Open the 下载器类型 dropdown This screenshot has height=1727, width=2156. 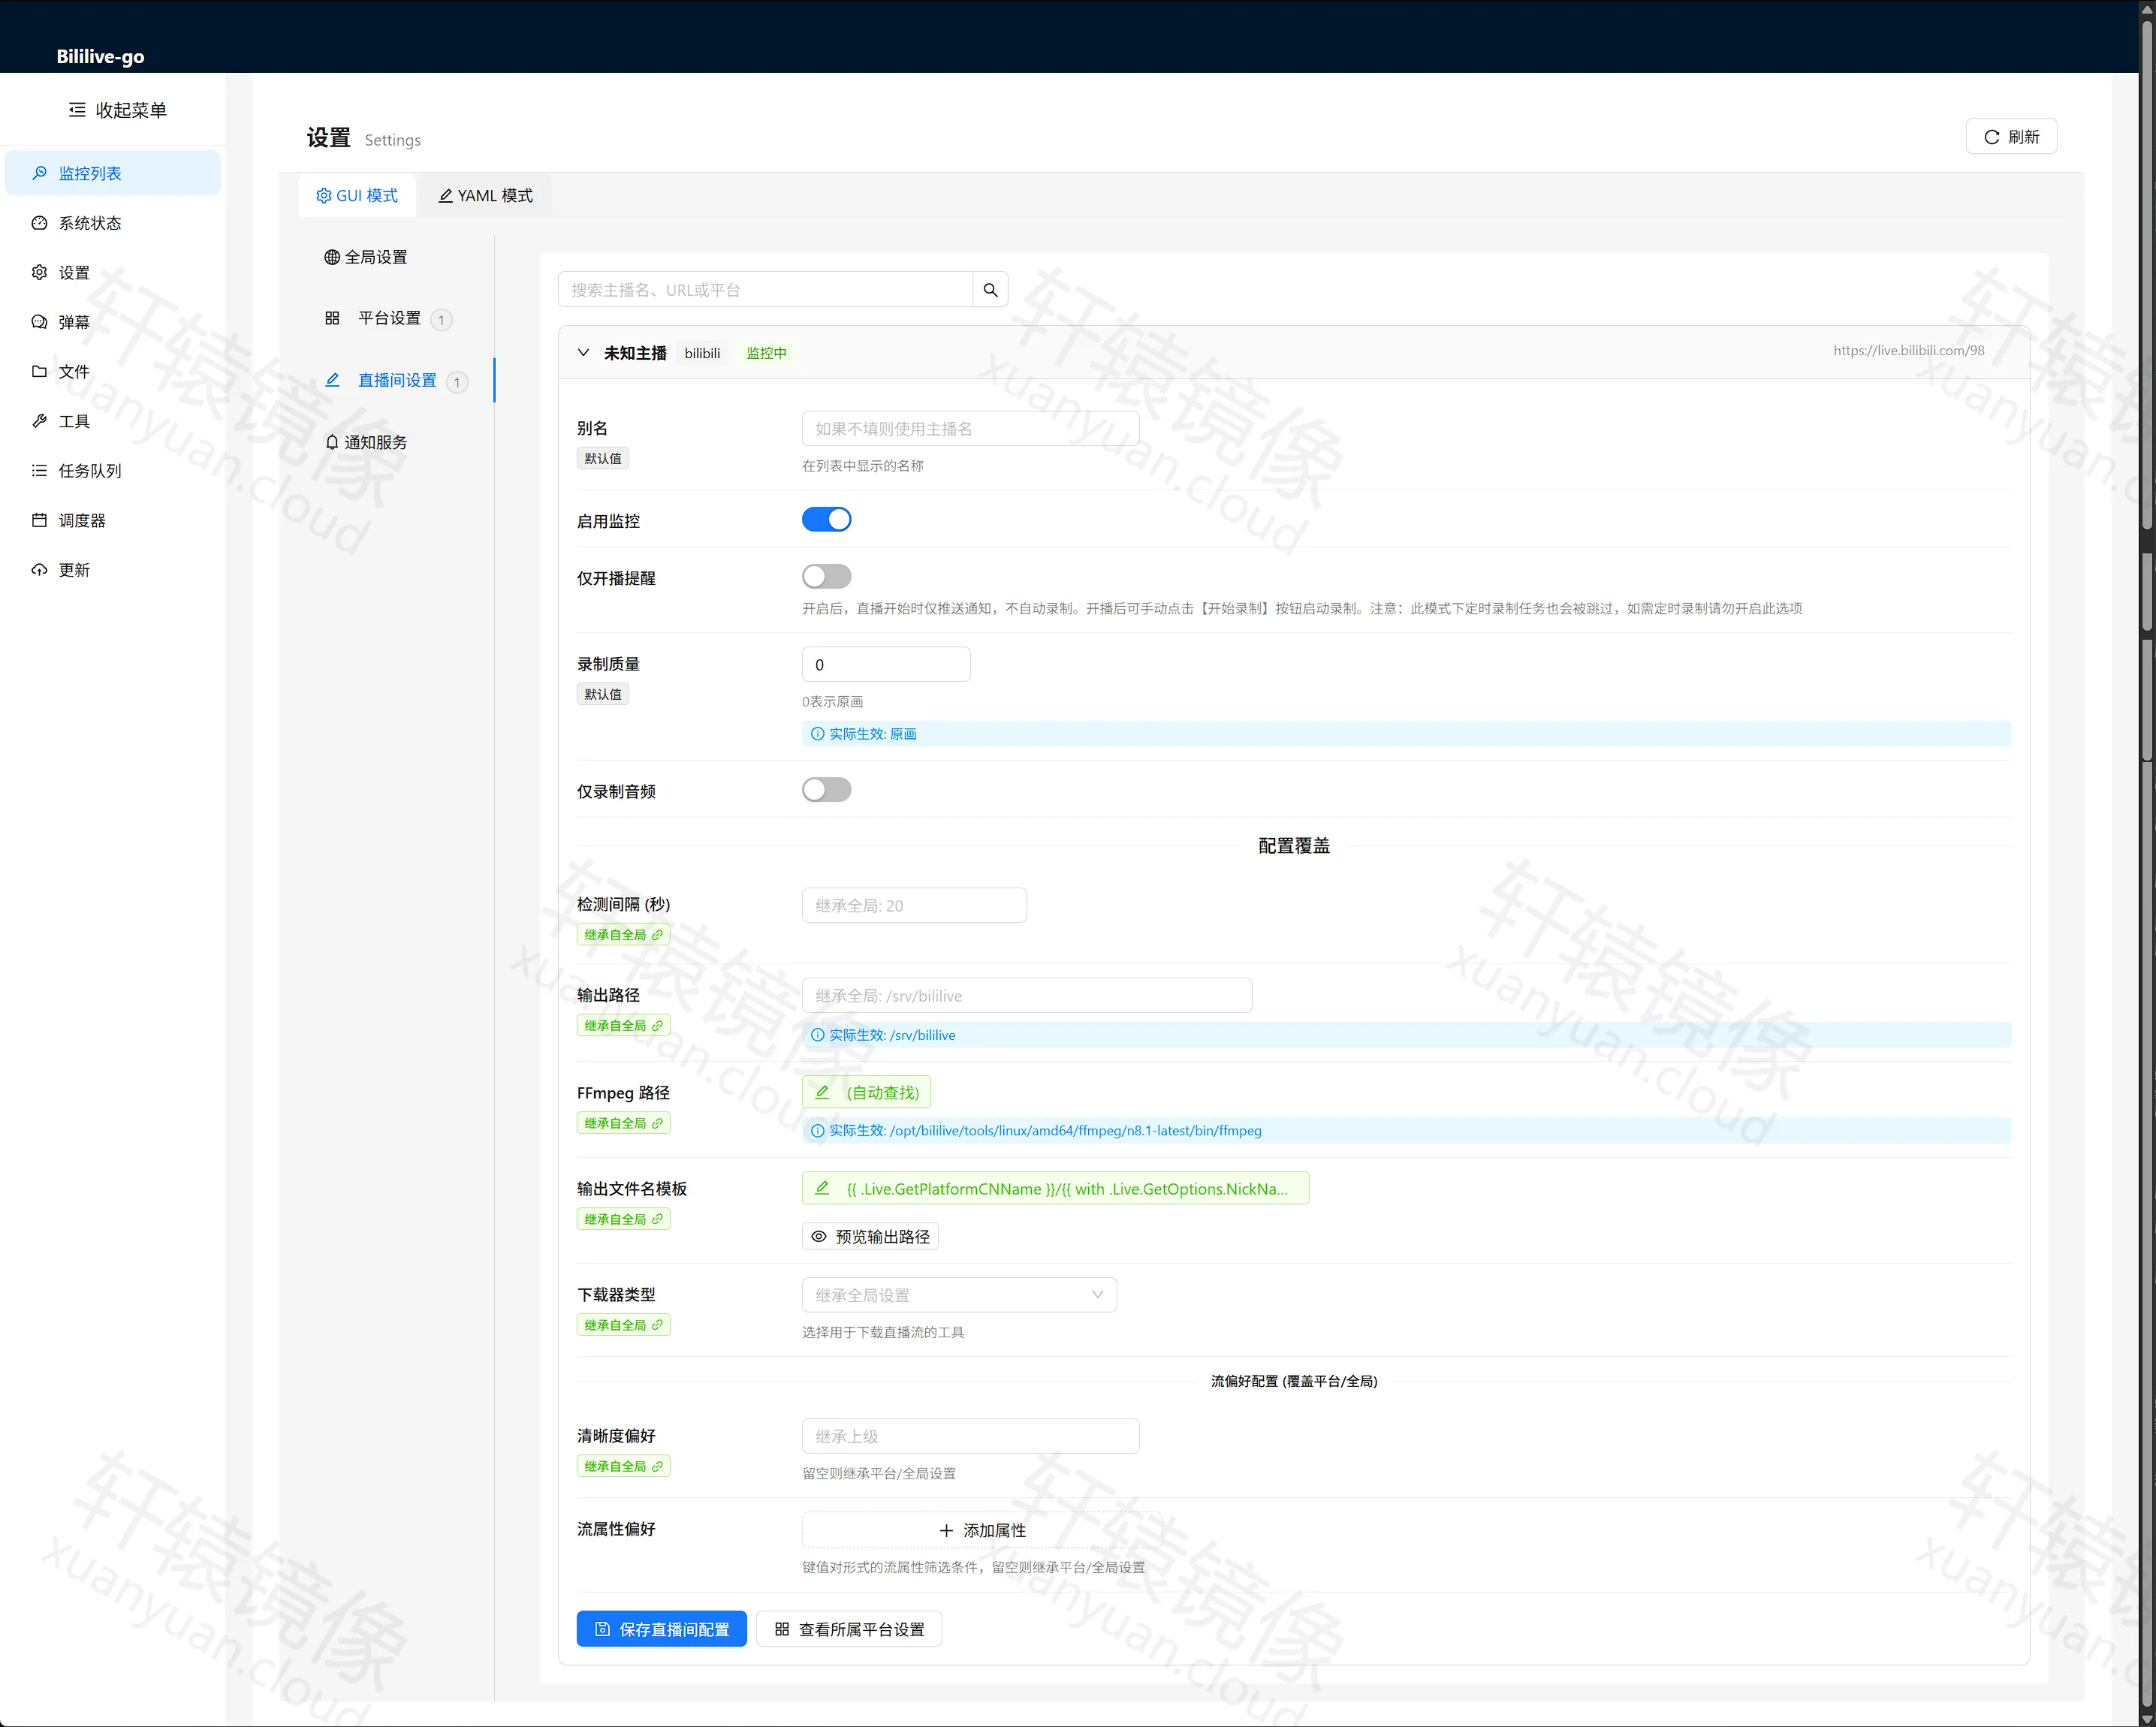click(x=959, y=1295)
